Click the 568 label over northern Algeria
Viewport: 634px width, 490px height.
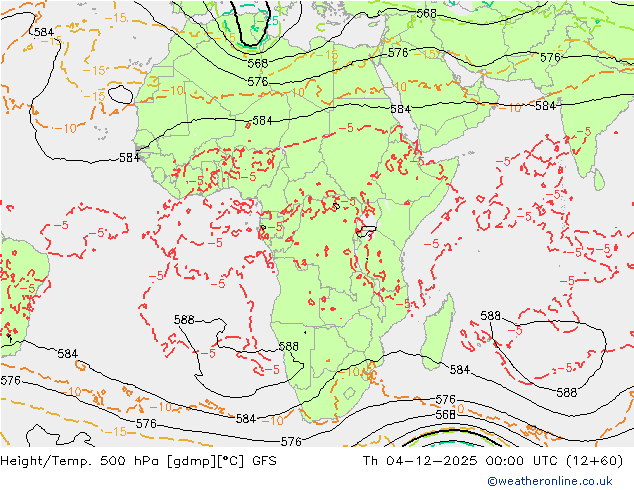pos(258,63)
